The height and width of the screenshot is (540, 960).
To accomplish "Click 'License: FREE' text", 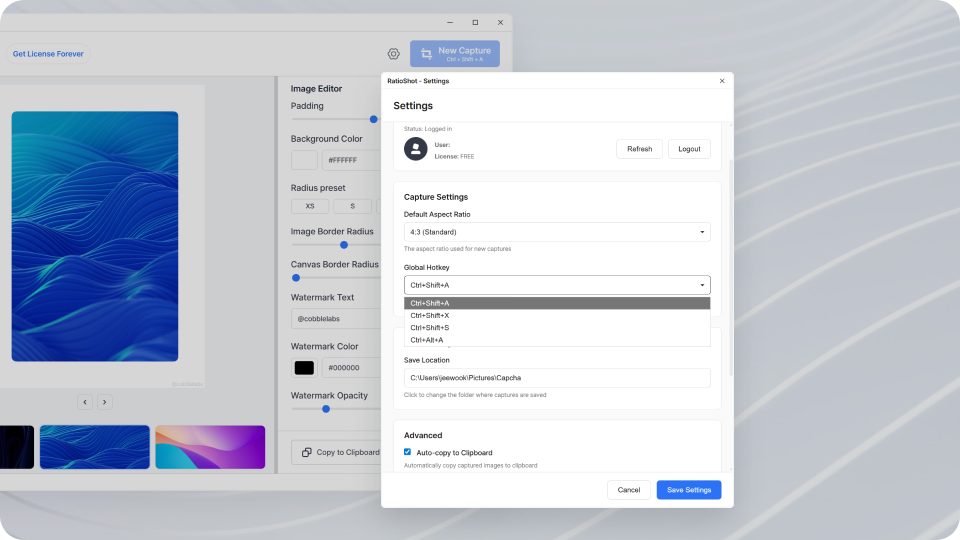I will click(454, 157).
